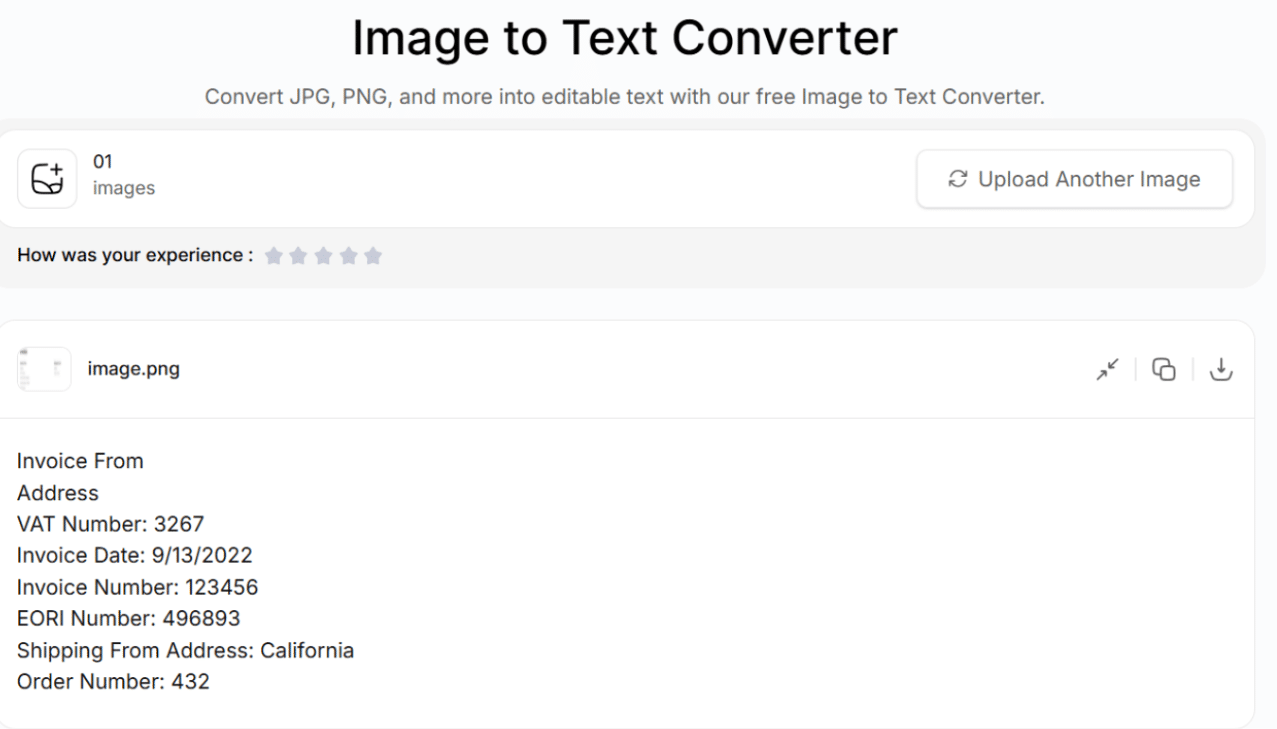
Task: Rate experience with the third star
Action: coord(323,256)
